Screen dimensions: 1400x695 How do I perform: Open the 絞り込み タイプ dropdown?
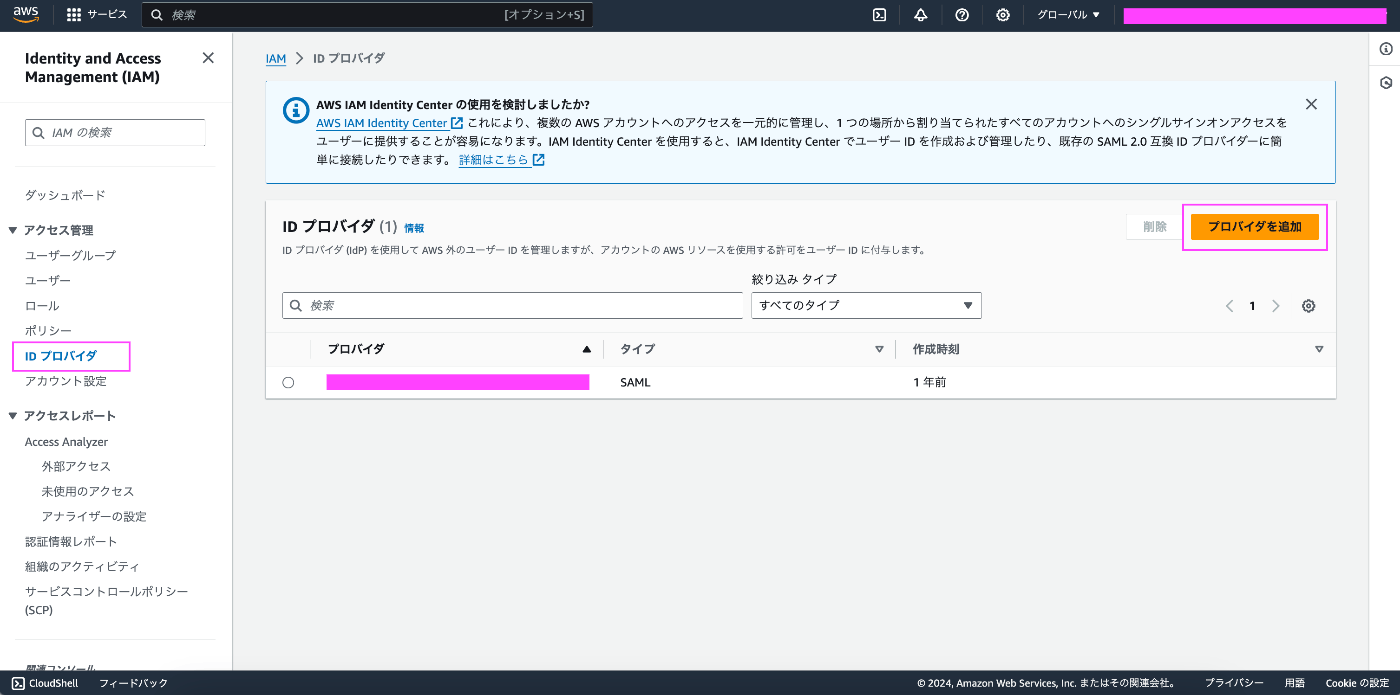[866, 305]
